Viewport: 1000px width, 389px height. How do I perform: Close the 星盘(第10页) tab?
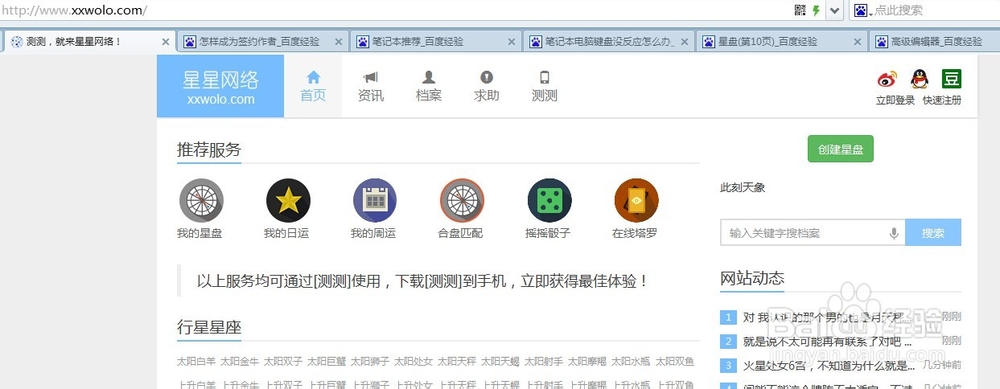tap(858, 42)
